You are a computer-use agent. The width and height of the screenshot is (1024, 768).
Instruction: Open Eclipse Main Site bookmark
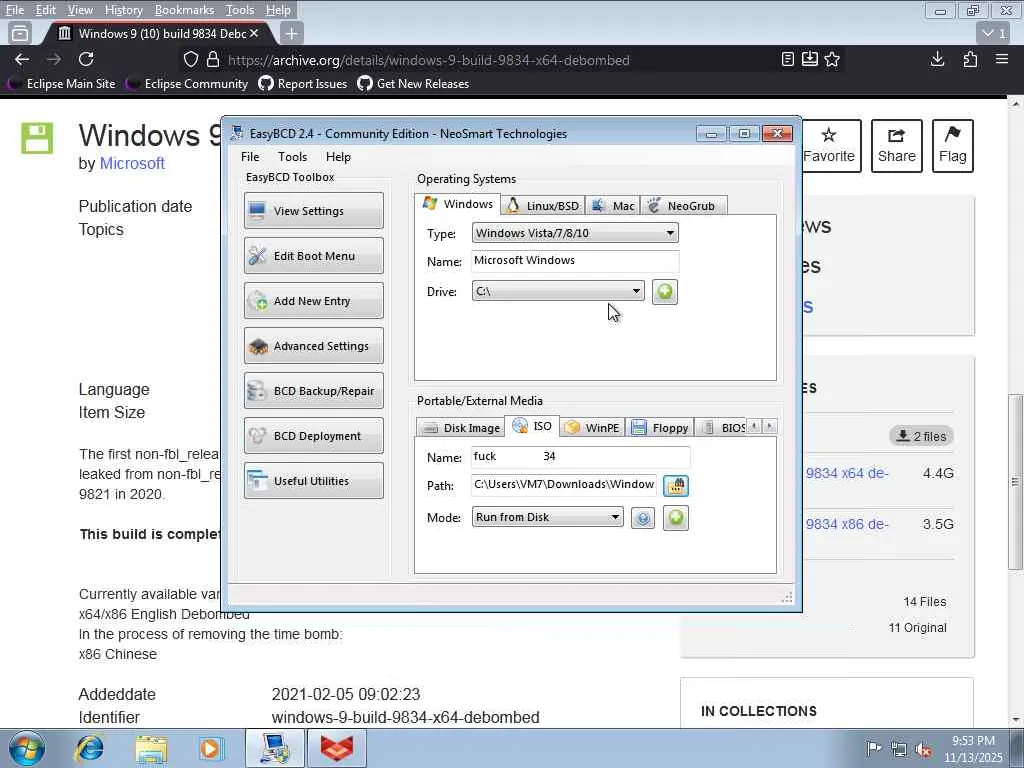click(62, 84)
